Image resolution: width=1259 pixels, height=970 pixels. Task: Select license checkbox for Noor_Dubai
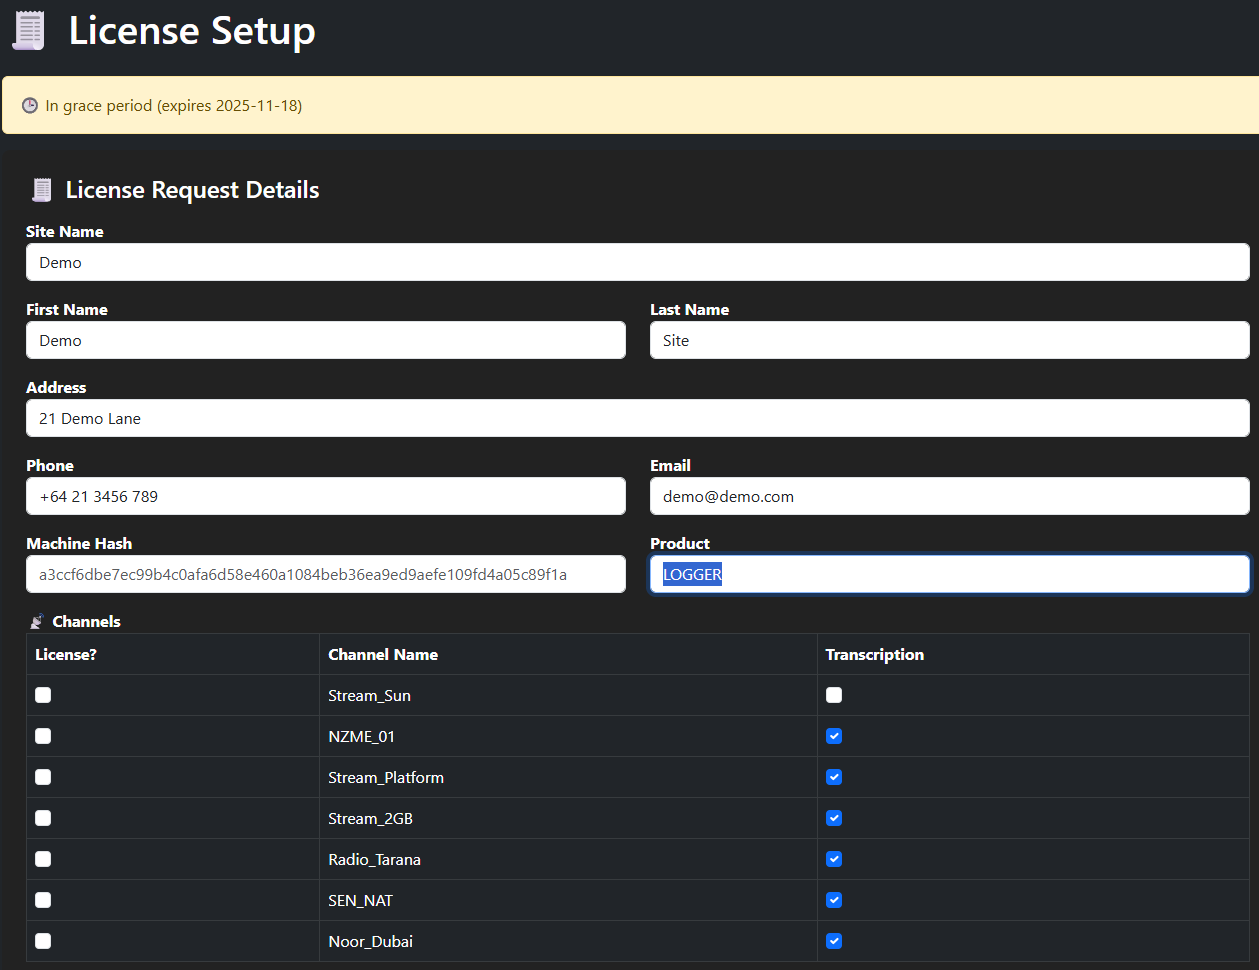pyautogui.click(x=43, y=941)
